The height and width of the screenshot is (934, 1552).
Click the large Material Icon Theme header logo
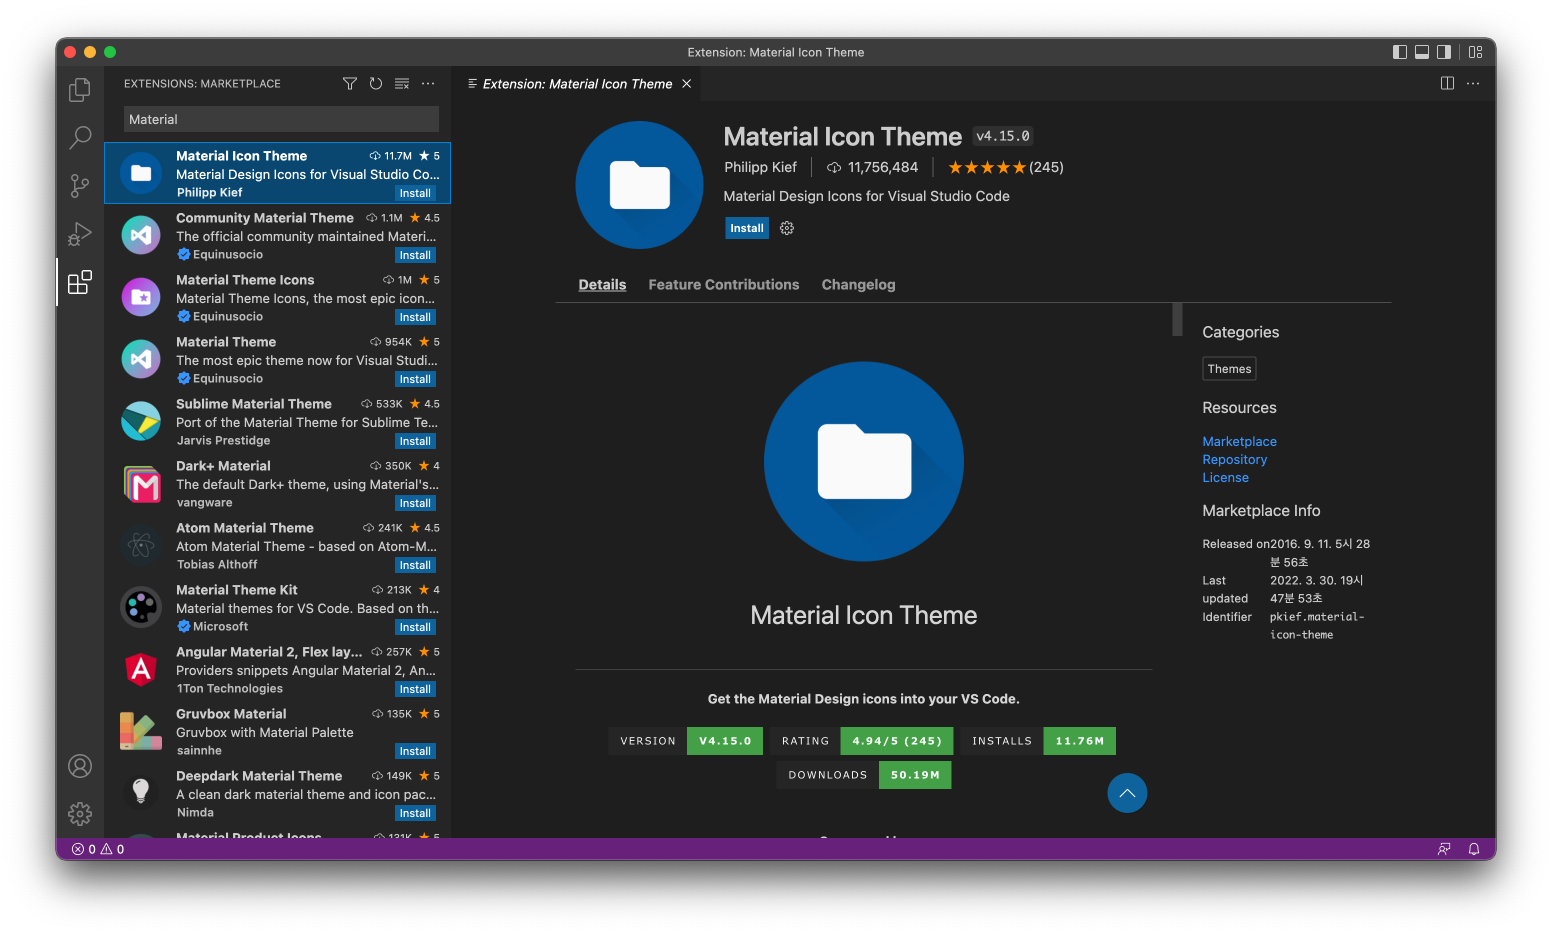click(x=640, y=185)
